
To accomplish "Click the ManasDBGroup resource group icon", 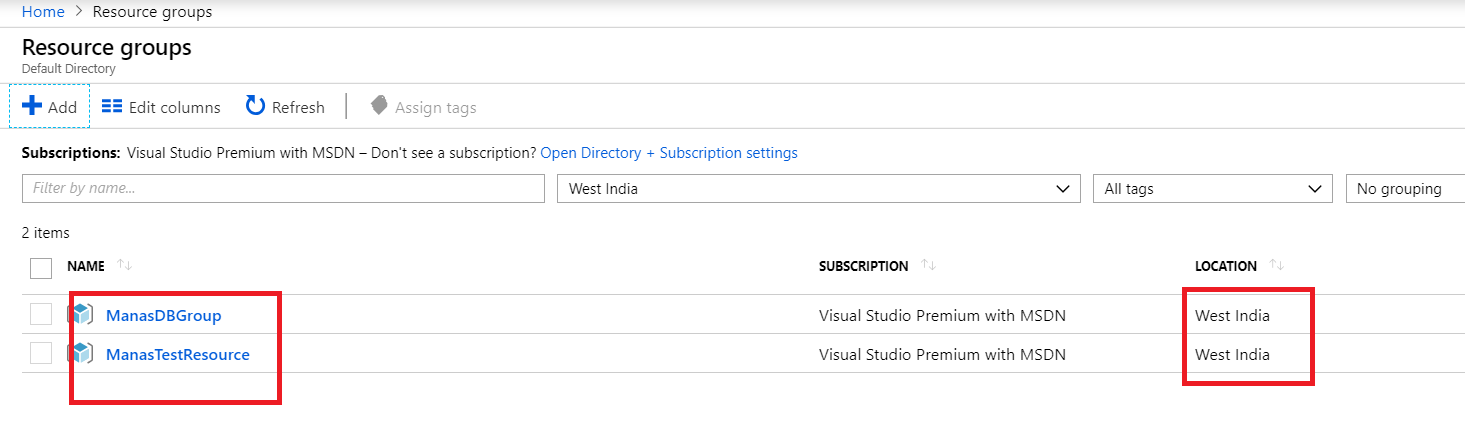I will pyautogui.click(x=81, y=315).
